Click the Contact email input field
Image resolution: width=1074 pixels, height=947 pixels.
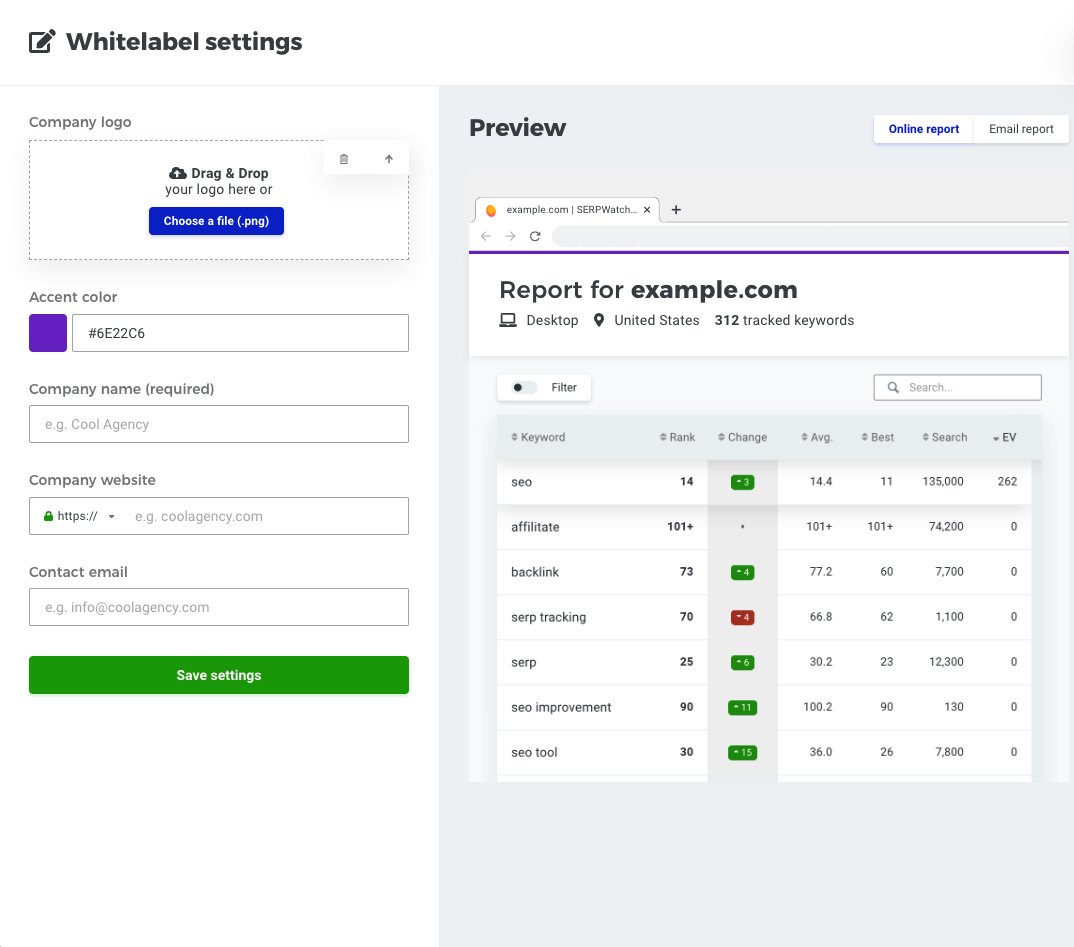click(219, 607)
